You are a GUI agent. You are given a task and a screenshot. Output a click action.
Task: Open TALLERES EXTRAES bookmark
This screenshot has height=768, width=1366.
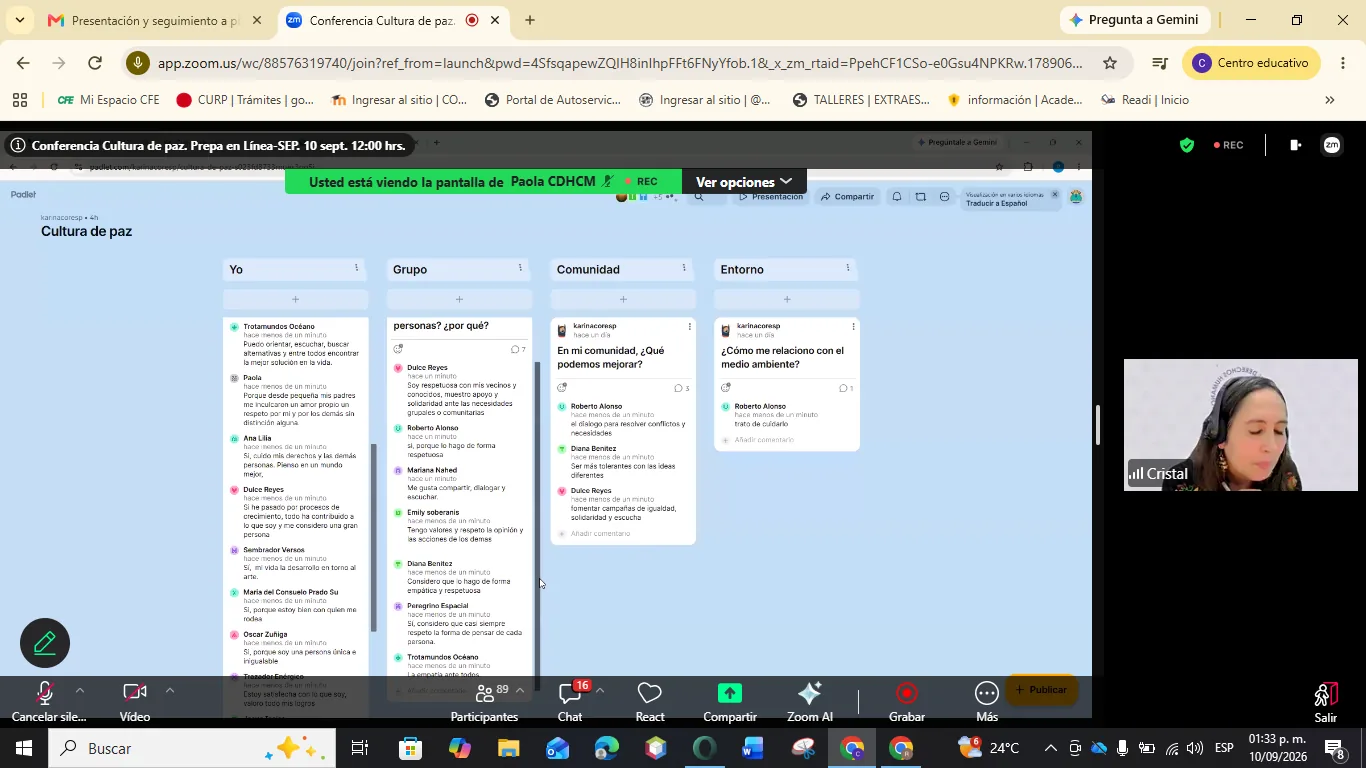[861, 100]
